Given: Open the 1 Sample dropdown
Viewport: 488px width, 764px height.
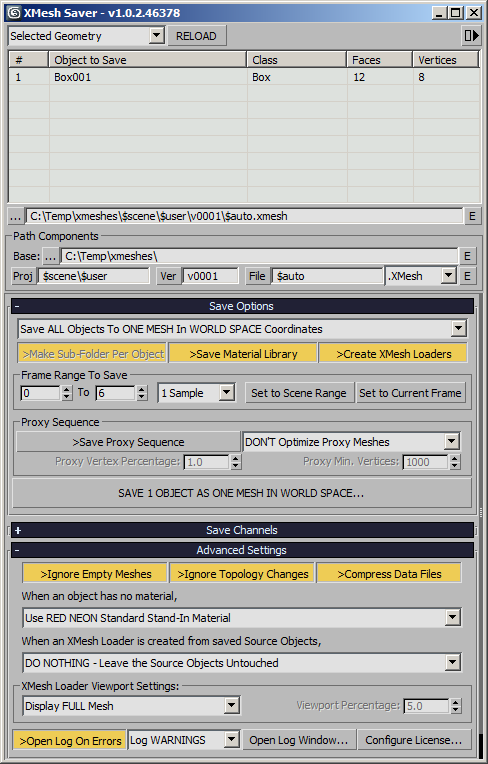Looking at the screenshot, I should [197, 393].
